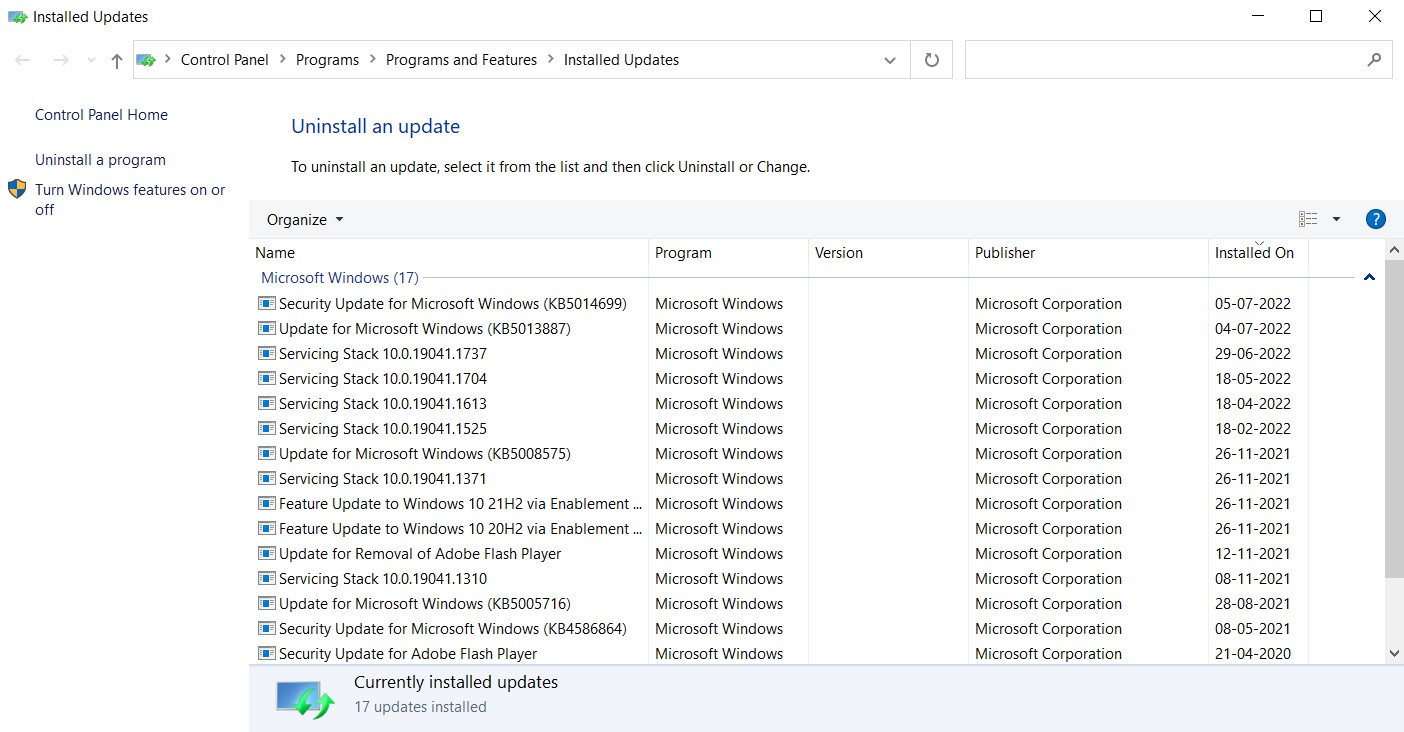Open the Uninstall a program link
The height and width of the screenshot is (732, 1404).
tap(100, 160)
